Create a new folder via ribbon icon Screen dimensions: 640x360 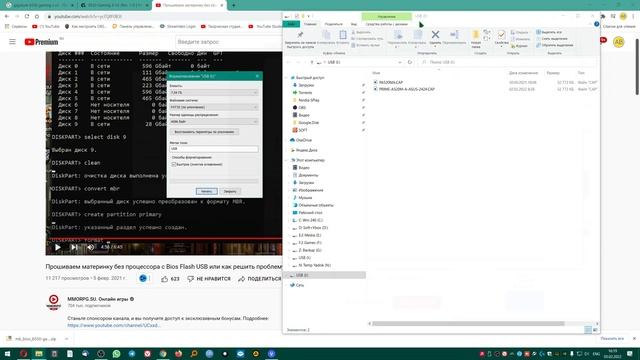click(476, 35)
